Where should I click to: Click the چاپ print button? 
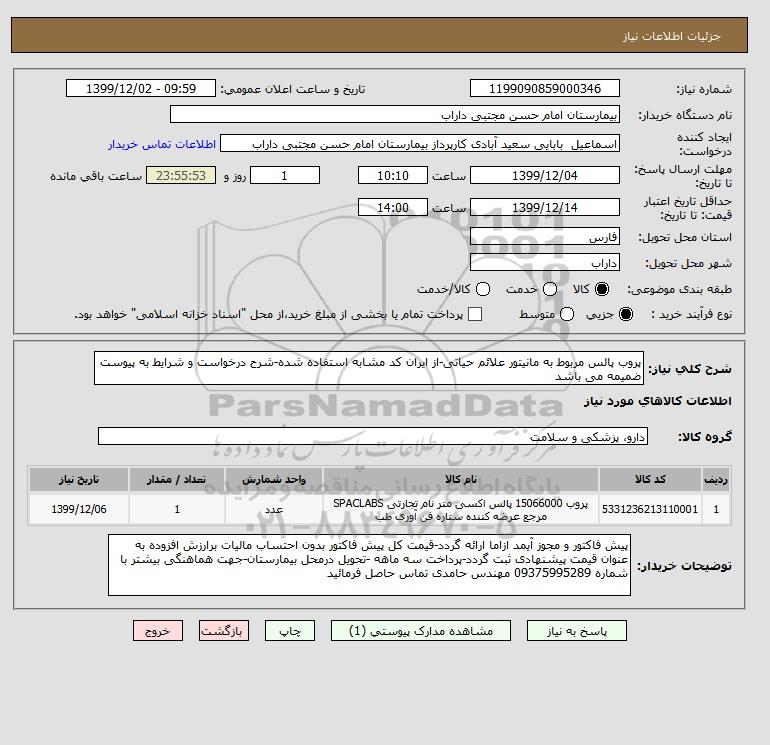[x=290, y=631]
